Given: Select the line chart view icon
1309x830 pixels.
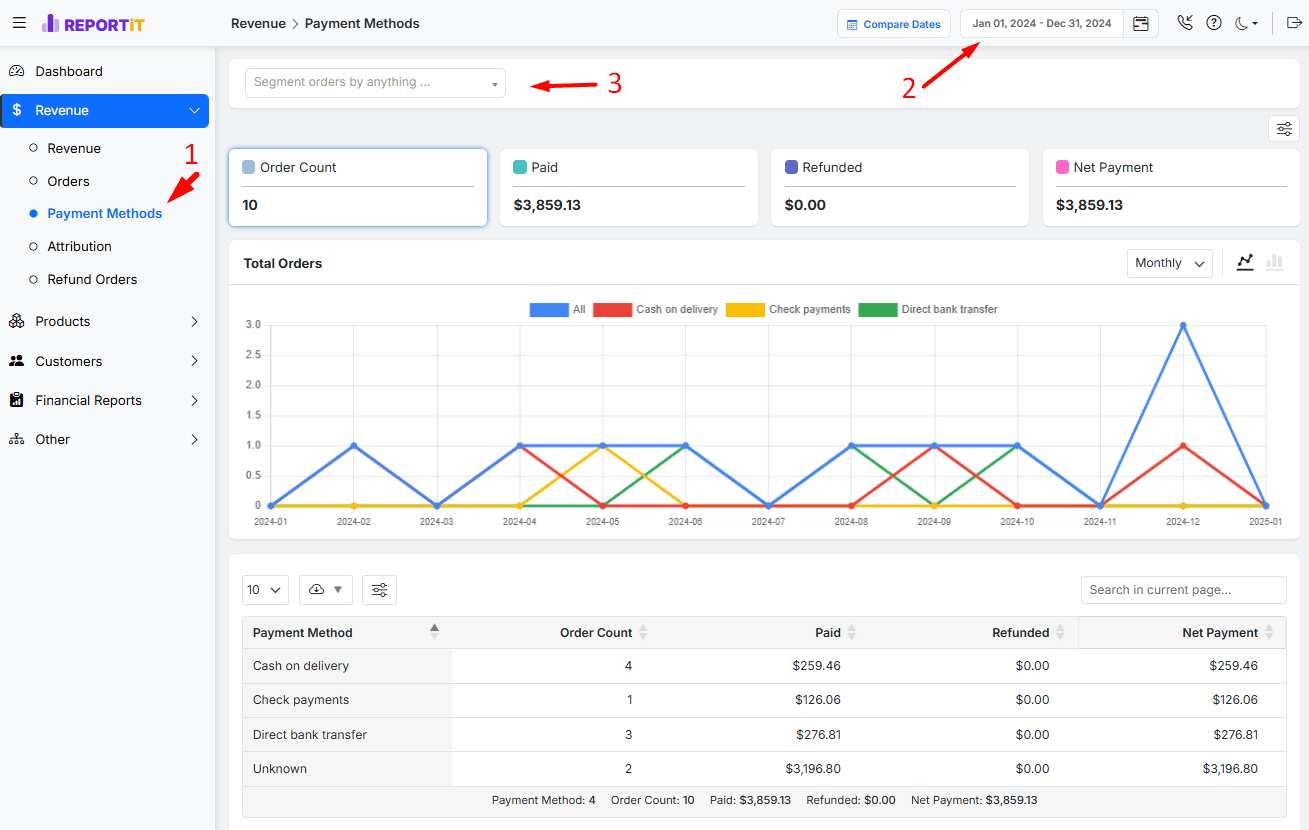Looking at the screenshot, I should pyautogui.click(x=1245, y=262).
